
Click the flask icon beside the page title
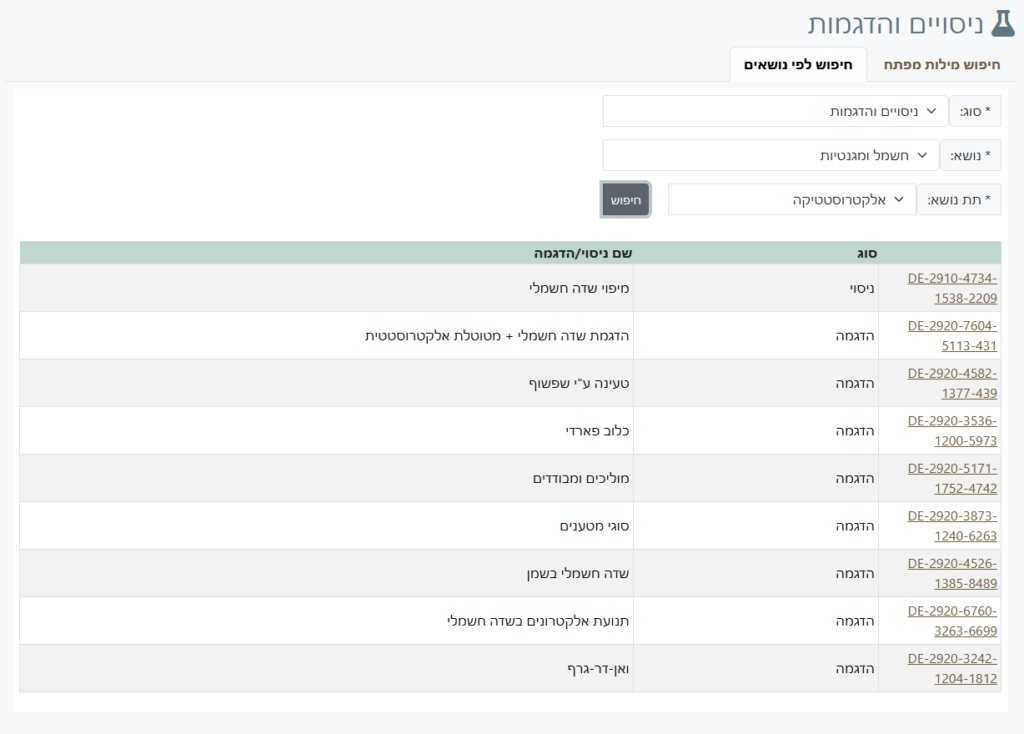pos(1001,23)
